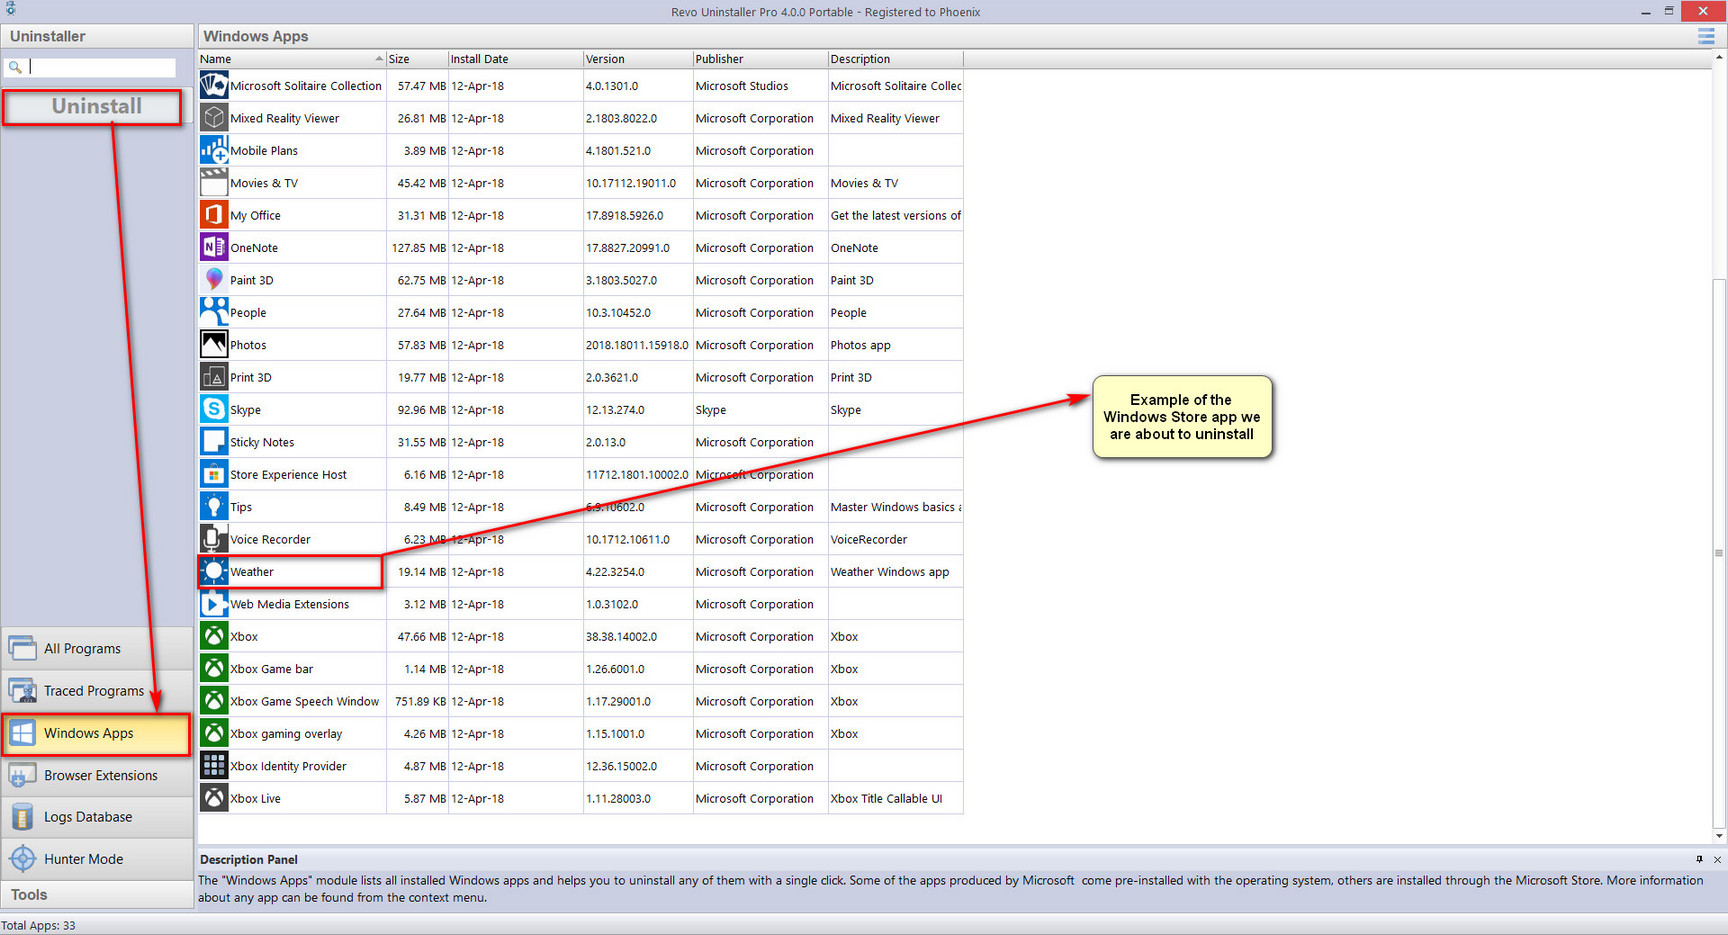
Task: Open Browser Extensions module
Action: [x=97, y=775]
